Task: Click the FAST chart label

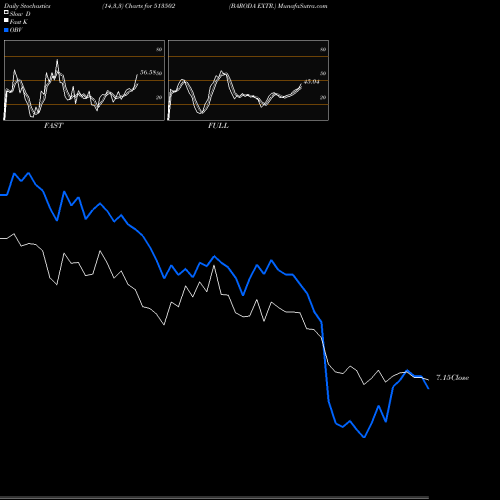Action: coord(53,126)
